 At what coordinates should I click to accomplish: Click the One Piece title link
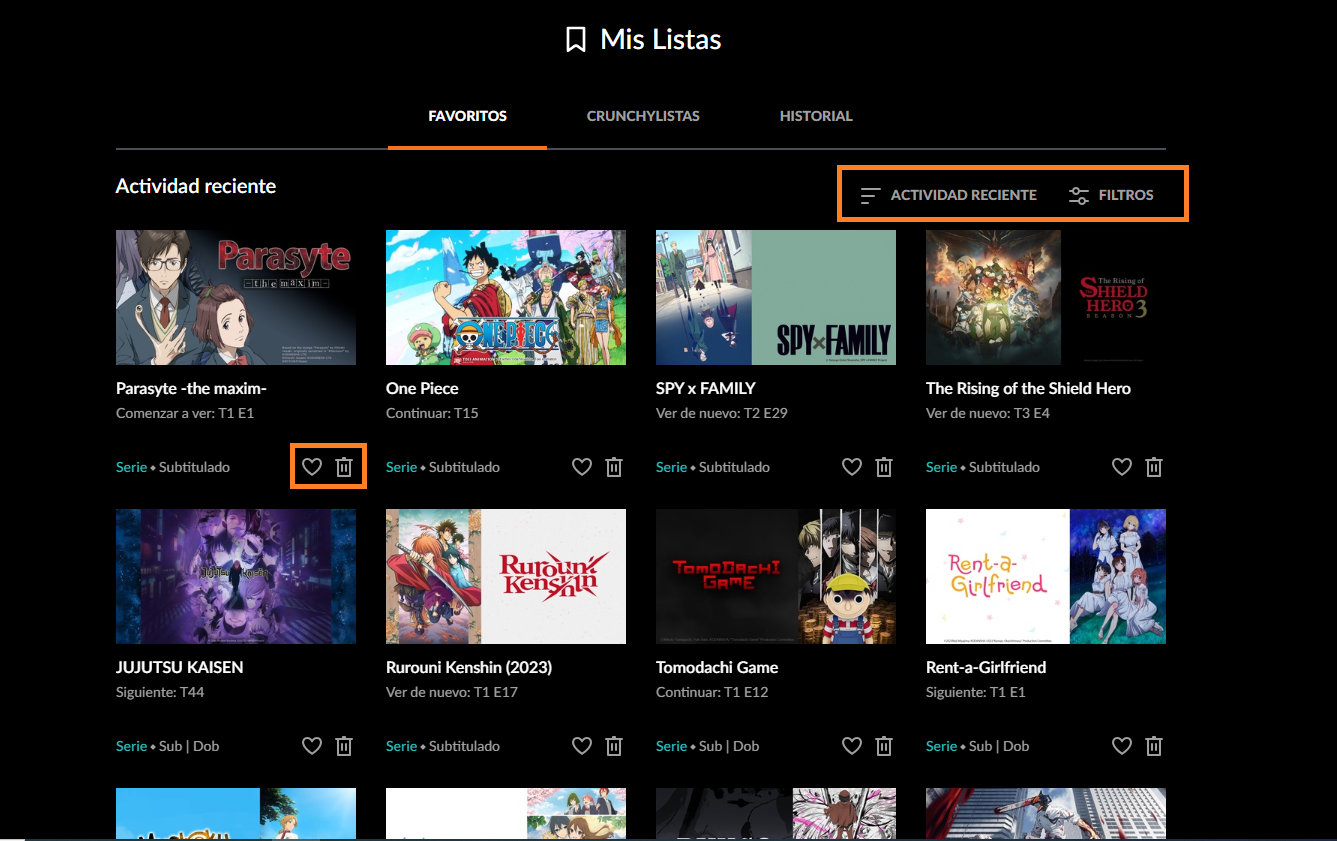pos(422,388)
